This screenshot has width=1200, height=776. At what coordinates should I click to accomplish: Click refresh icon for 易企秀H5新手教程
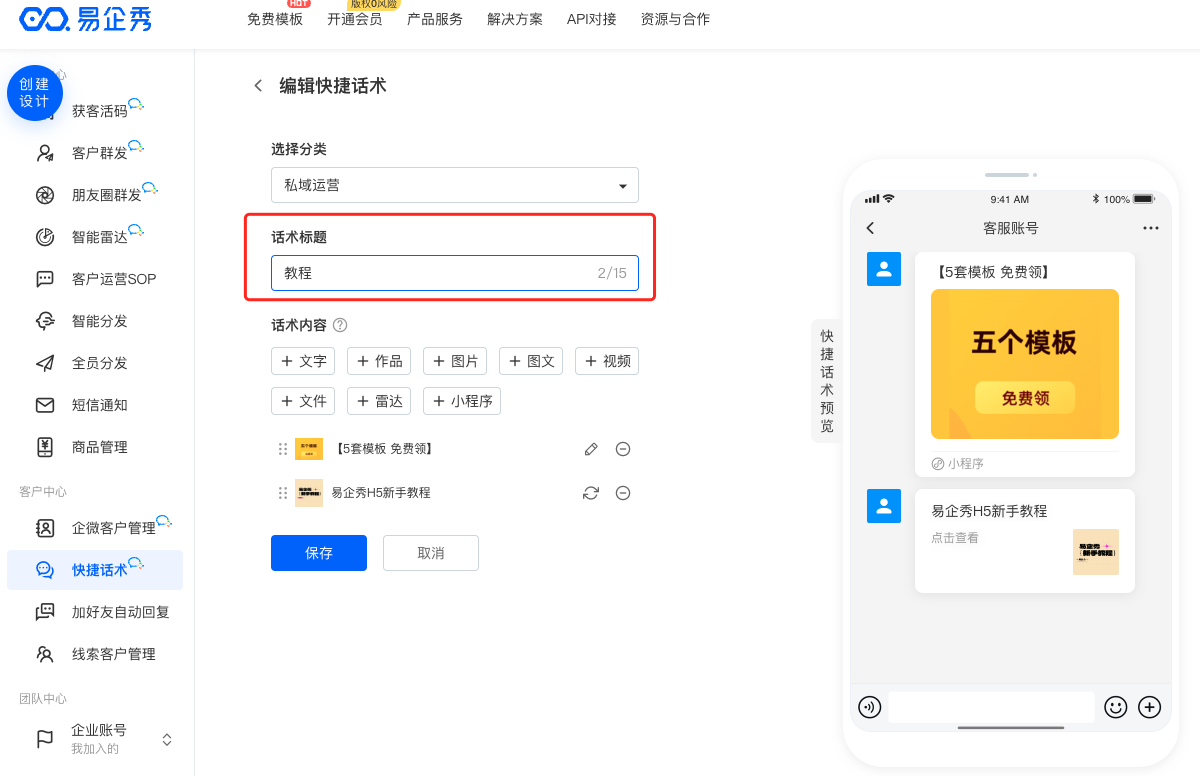[x=591, y=493]
